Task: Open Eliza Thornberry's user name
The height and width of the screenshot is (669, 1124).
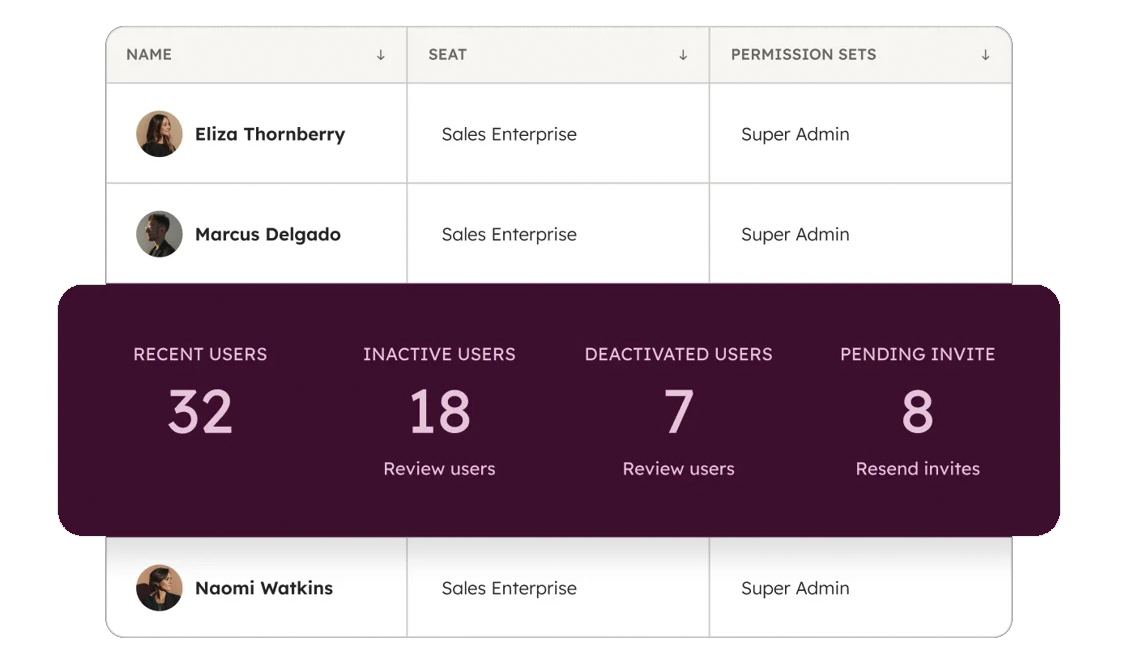Action: point(270,134)
